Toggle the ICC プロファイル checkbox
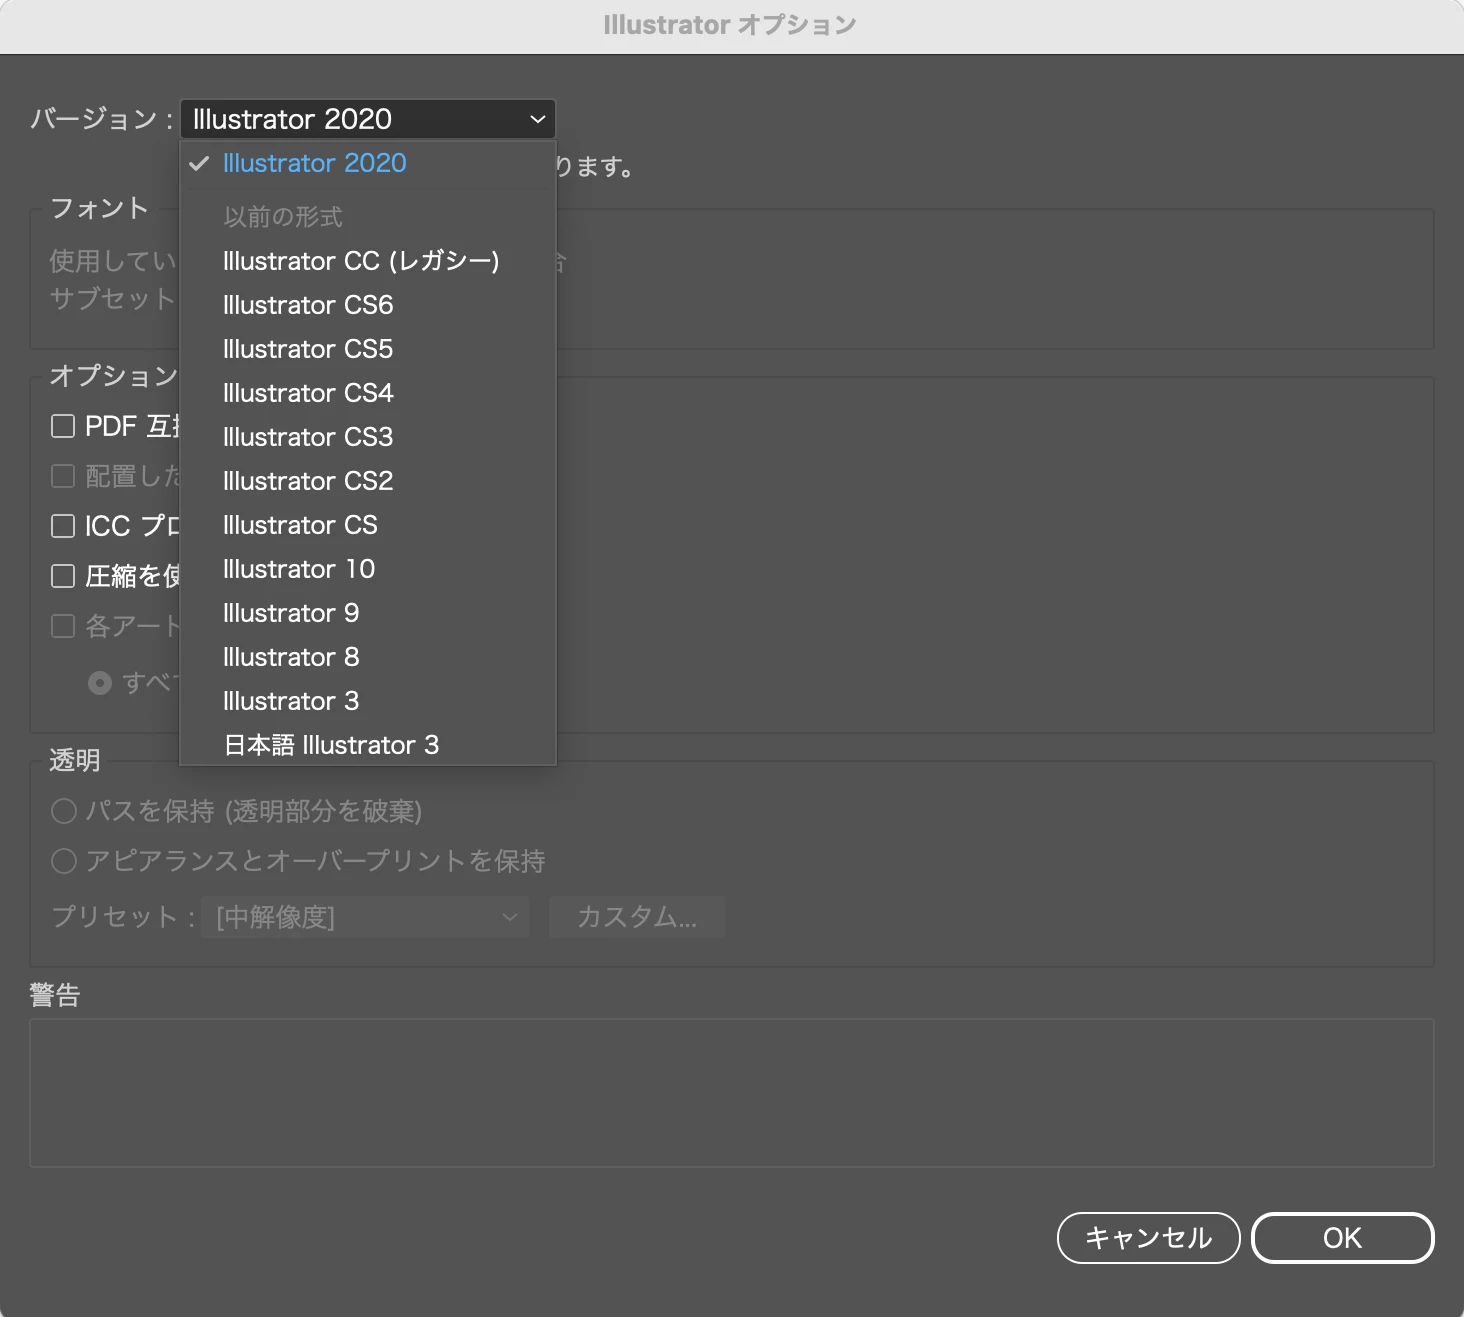This screenshot has height=1317, width=1464. [x=63, y=526]
